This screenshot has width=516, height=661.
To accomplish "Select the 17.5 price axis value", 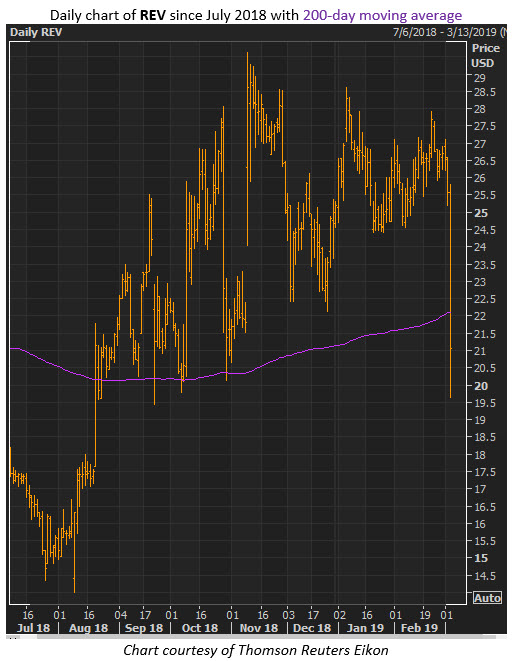I will tap(484, 472).
